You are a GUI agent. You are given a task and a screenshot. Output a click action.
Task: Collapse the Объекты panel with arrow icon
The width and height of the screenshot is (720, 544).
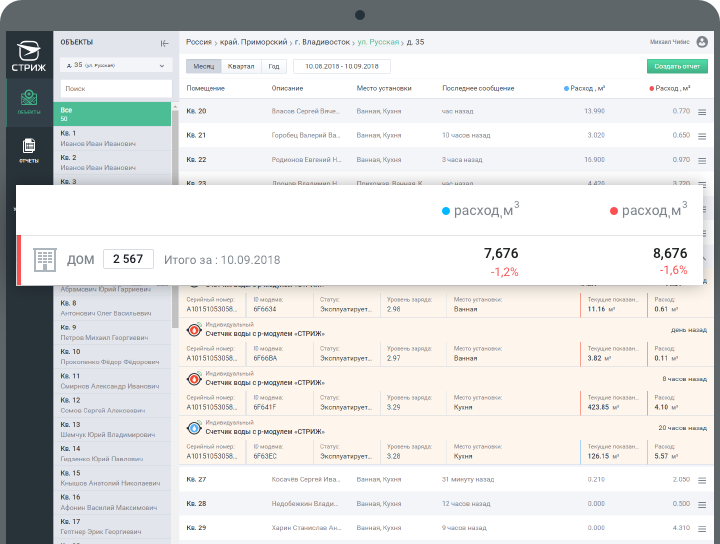pyautogui.click(x=165, y=43)
